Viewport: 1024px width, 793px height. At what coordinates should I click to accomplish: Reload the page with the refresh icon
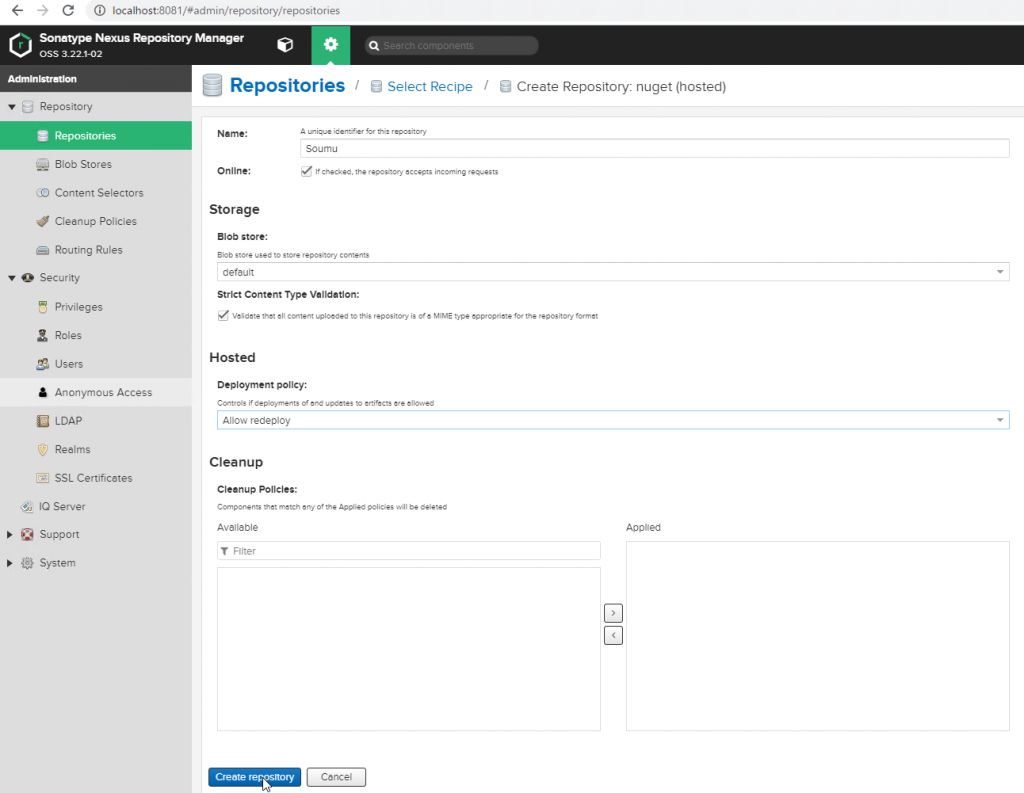click(x=68, y=10)
